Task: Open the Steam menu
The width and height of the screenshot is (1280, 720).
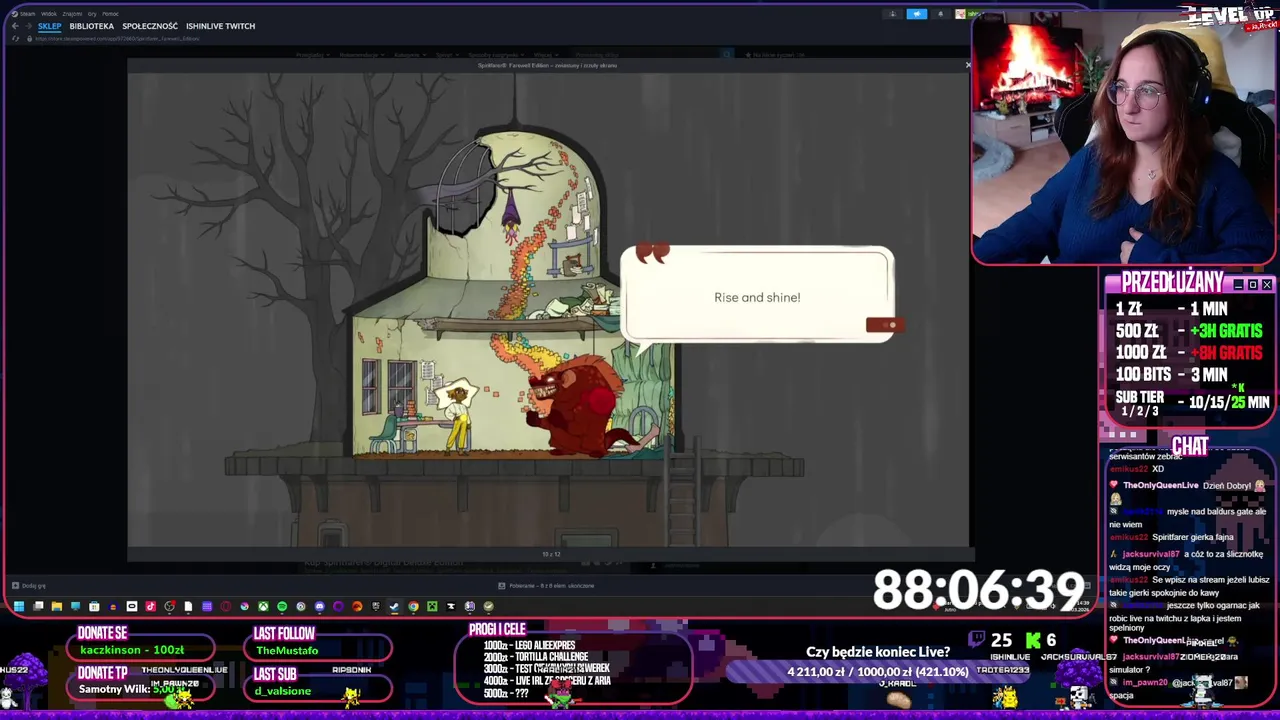Action: tap(27, 14)
